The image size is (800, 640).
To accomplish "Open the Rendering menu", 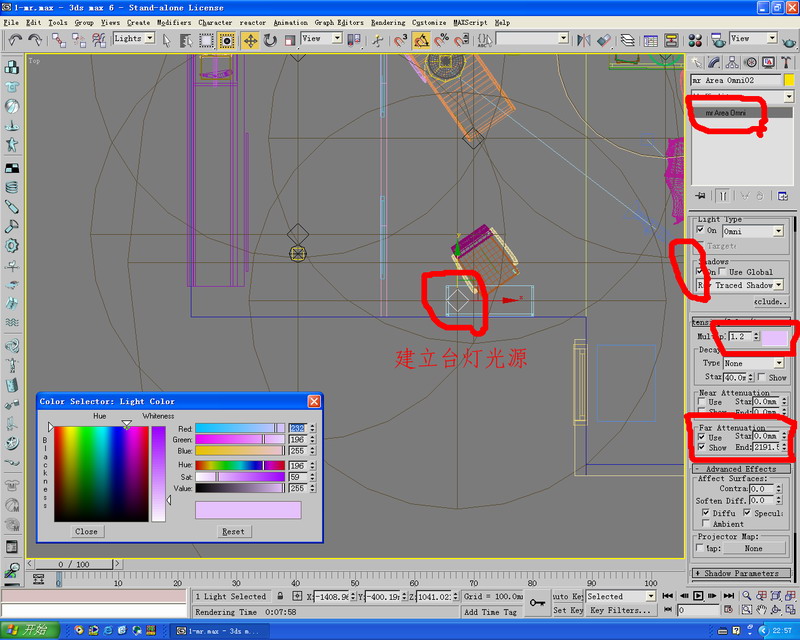I will 388,22.
